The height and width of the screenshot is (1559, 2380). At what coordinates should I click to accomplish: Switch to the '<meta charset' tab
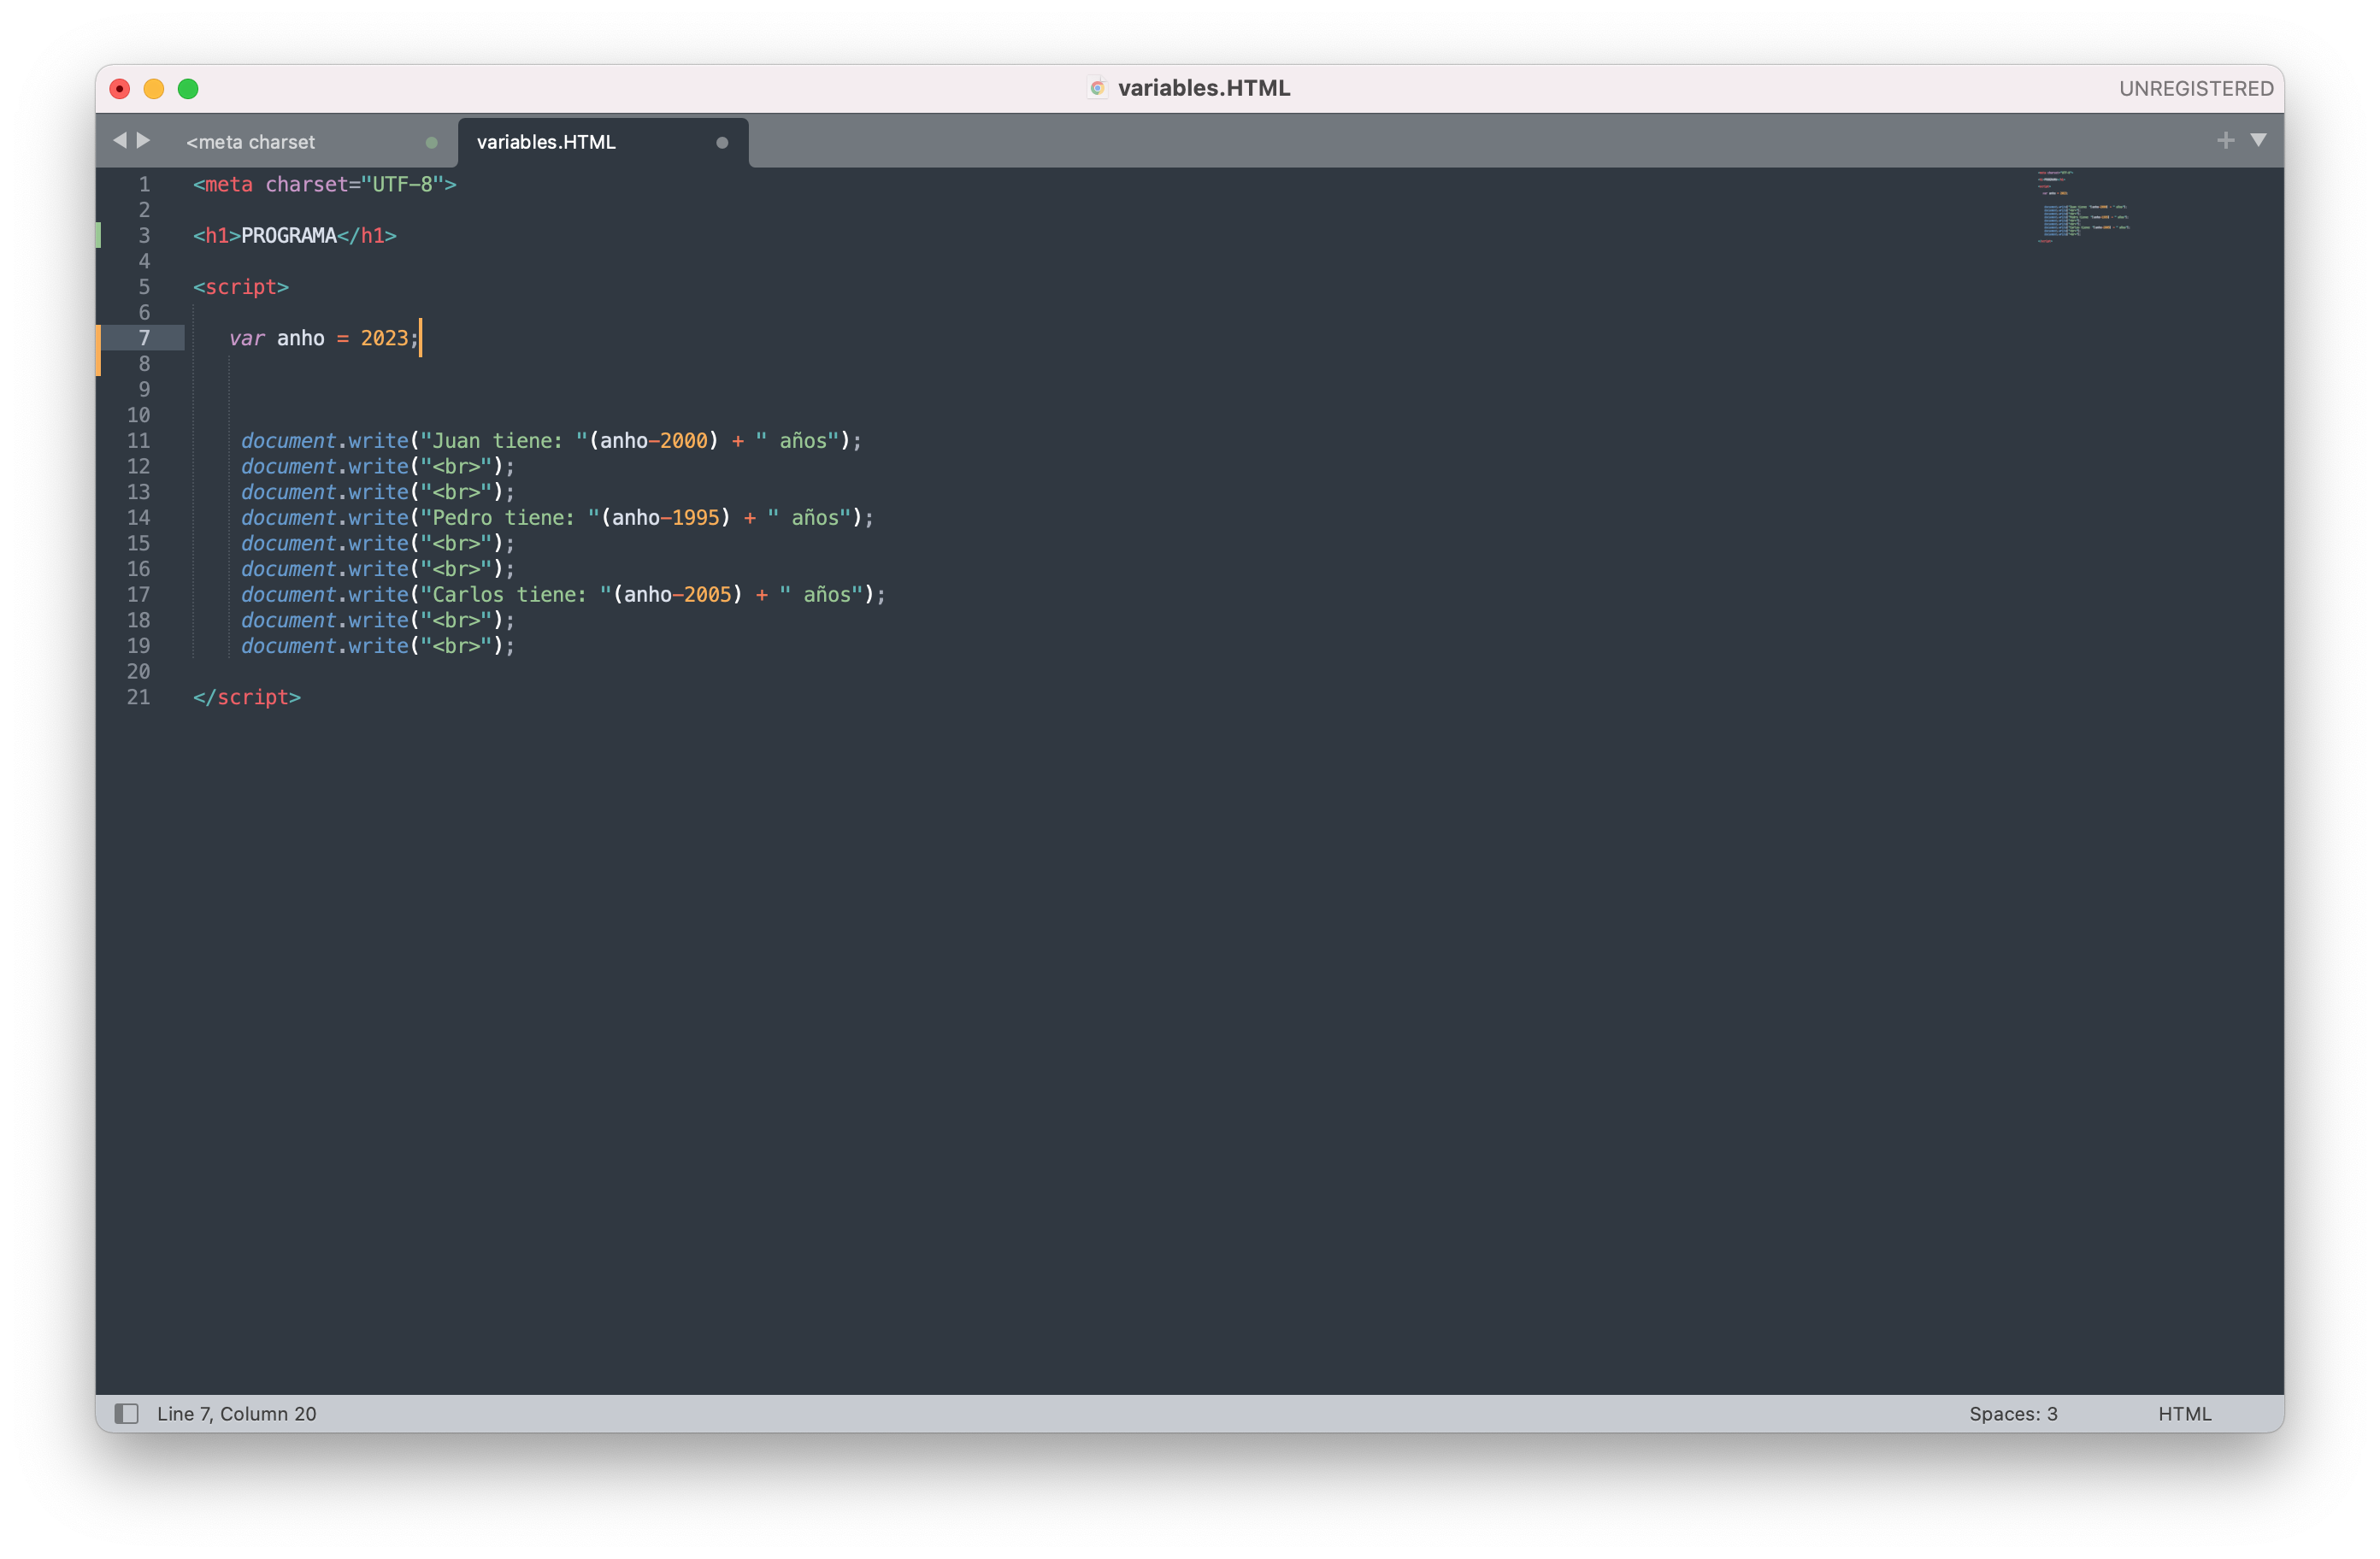click(x=250, y=142)
